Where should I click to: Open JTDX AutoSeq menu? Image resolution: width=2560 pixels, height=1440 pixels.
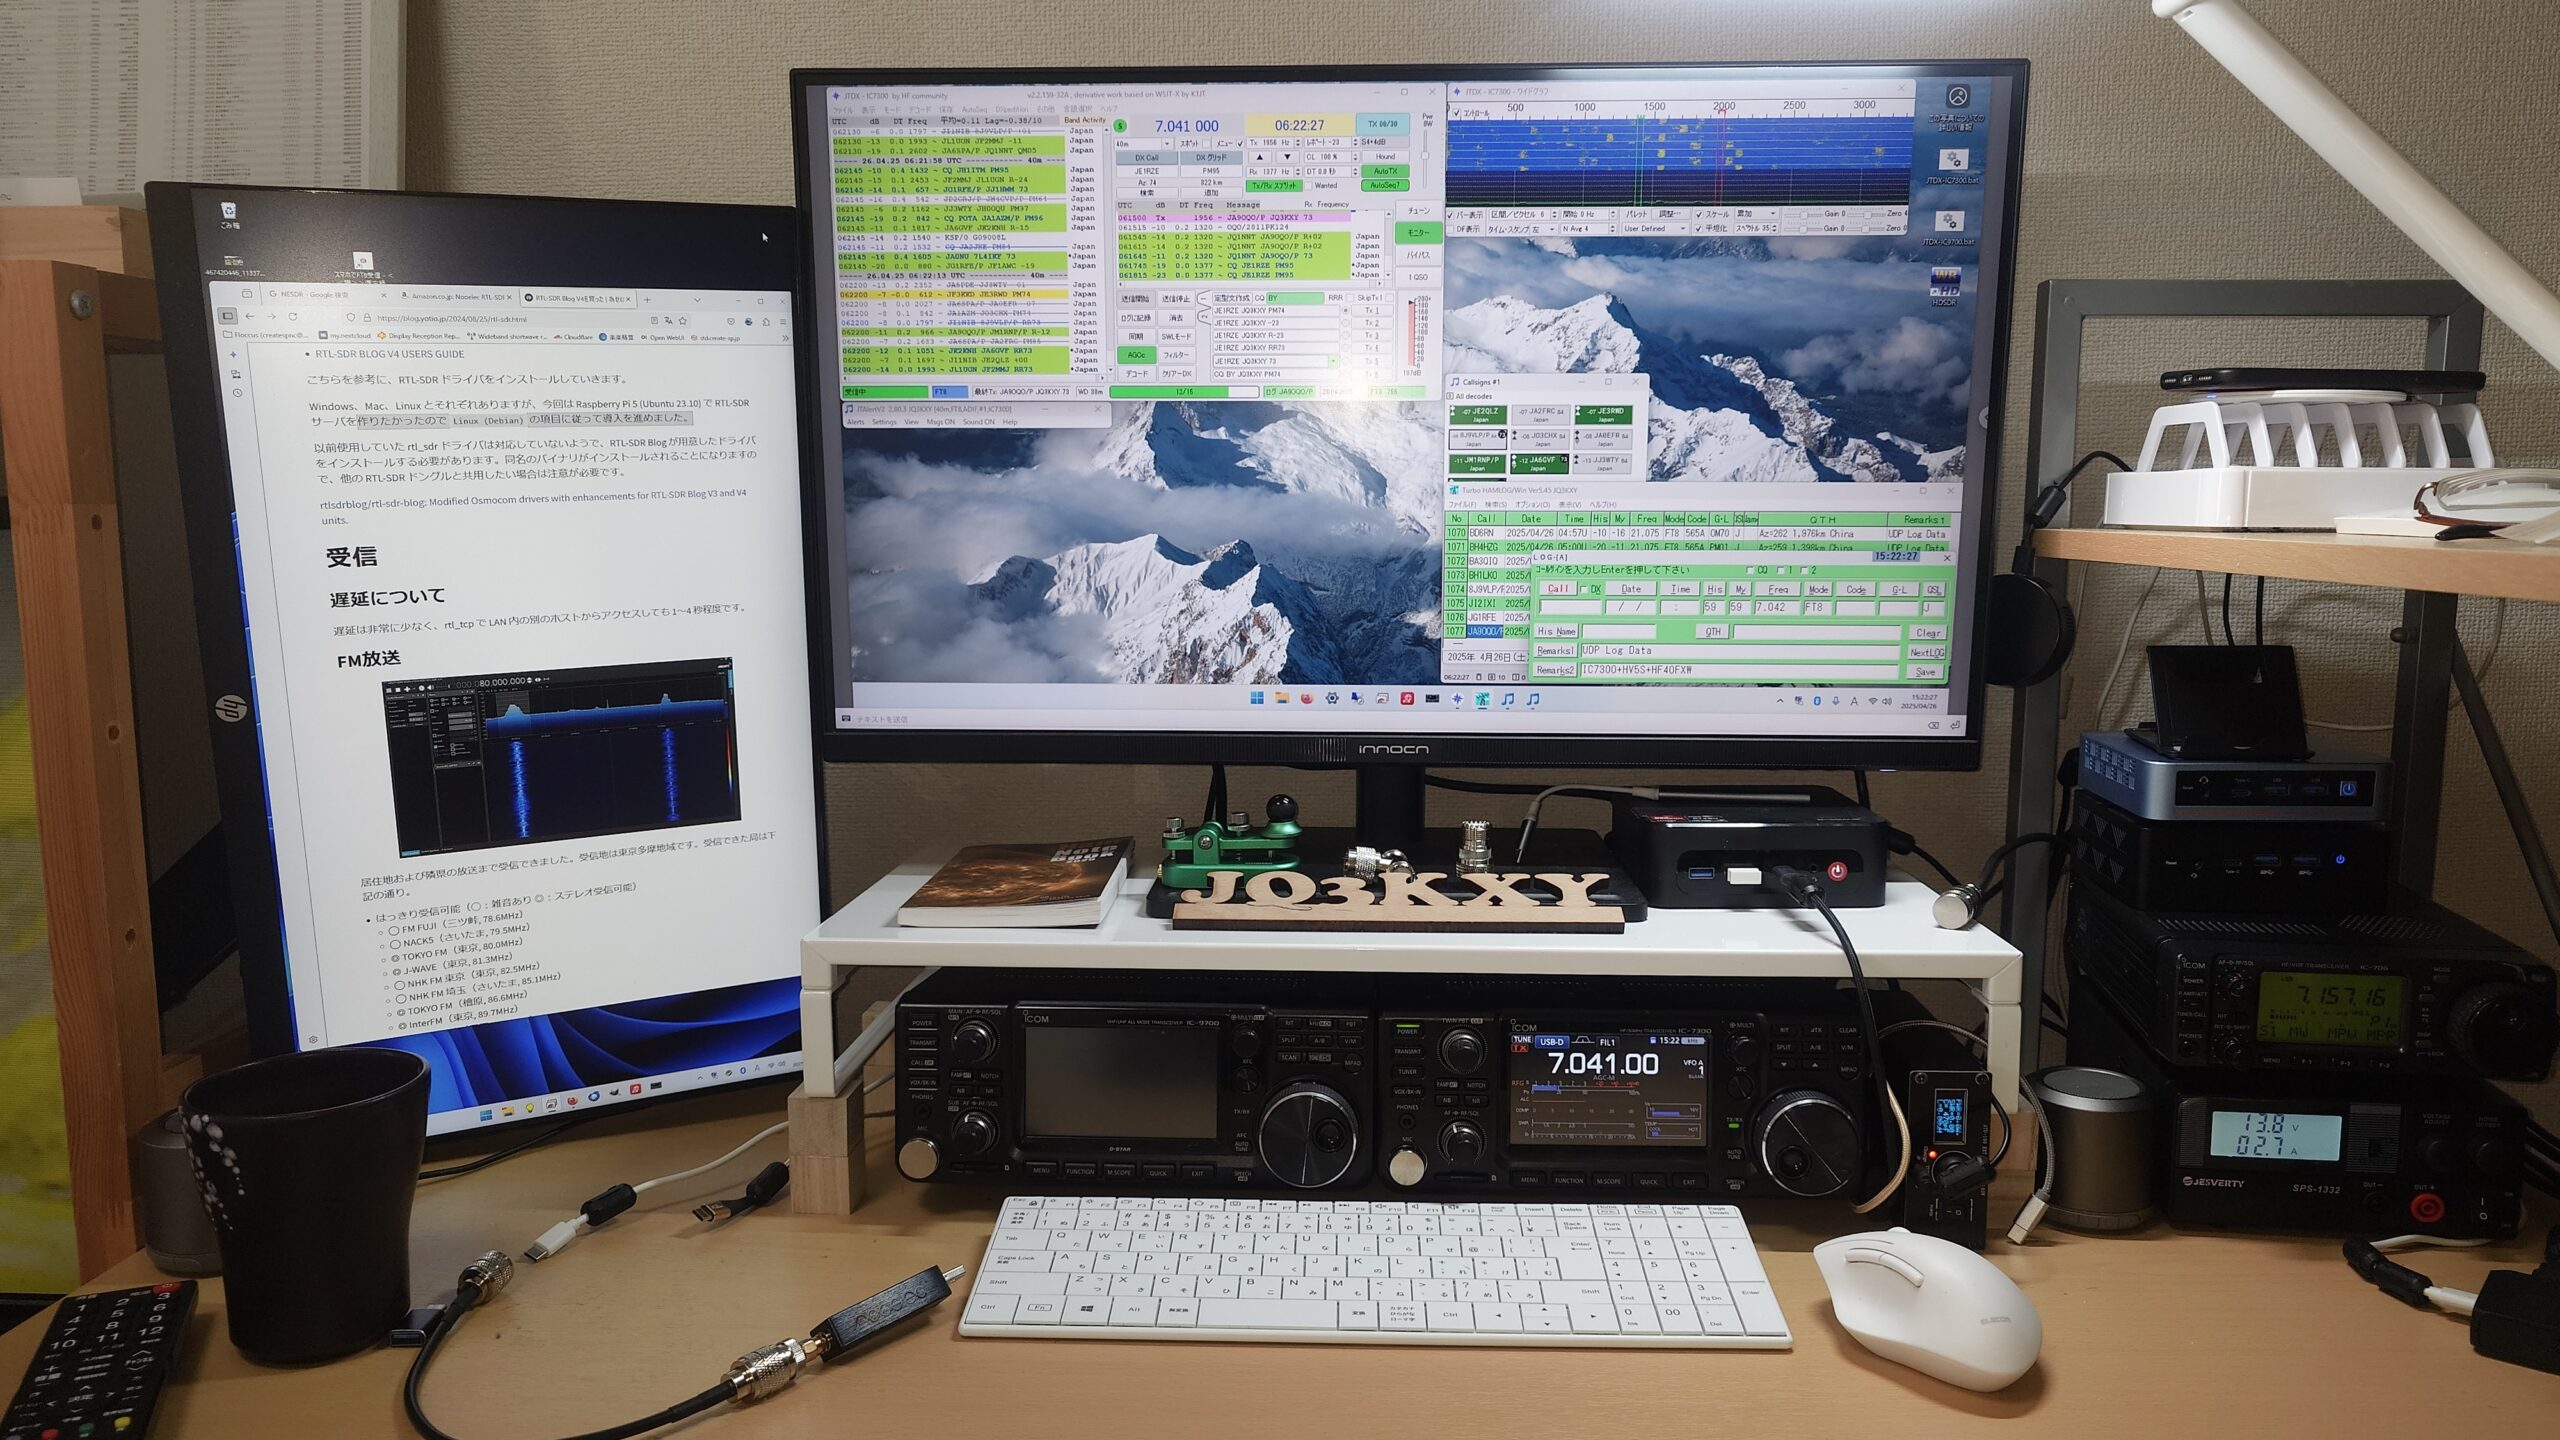[x=974, y=110]
